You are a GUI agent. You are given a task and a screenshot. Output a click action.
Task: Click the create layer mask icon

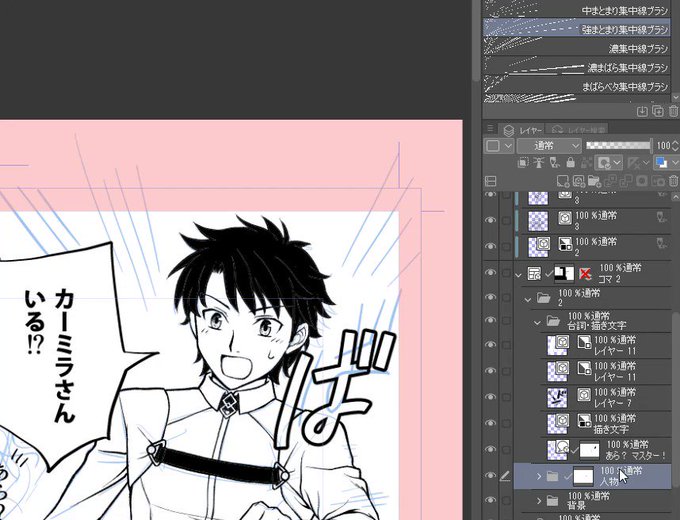coord(642,181)
